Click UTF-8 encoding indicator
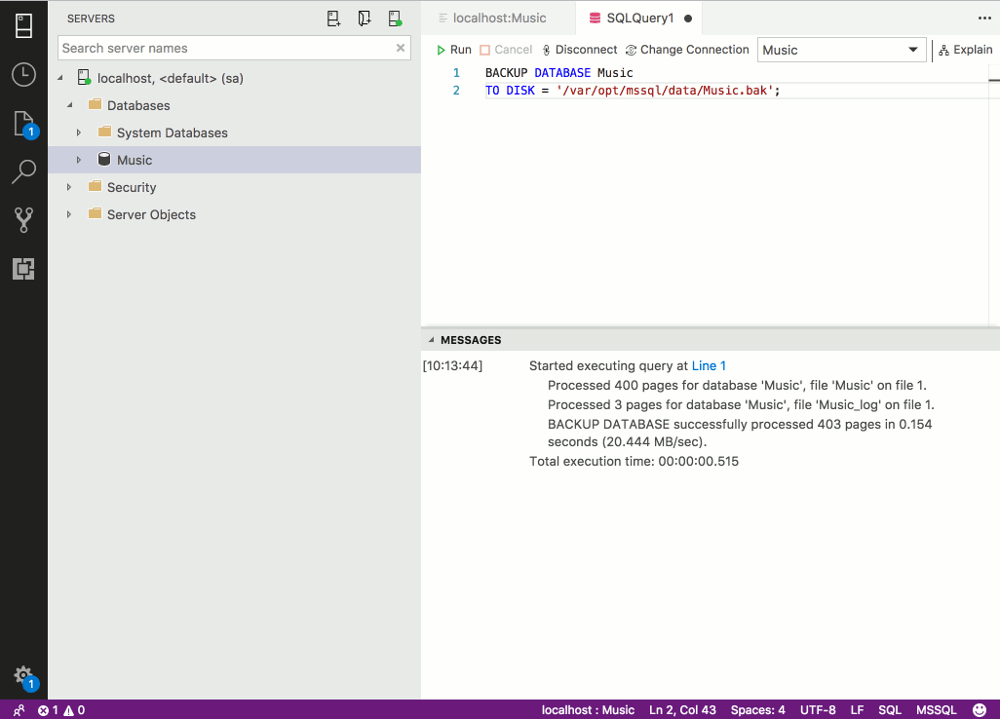The height and width of the screenshot is (719, 1000). click(x=818, y=710)
